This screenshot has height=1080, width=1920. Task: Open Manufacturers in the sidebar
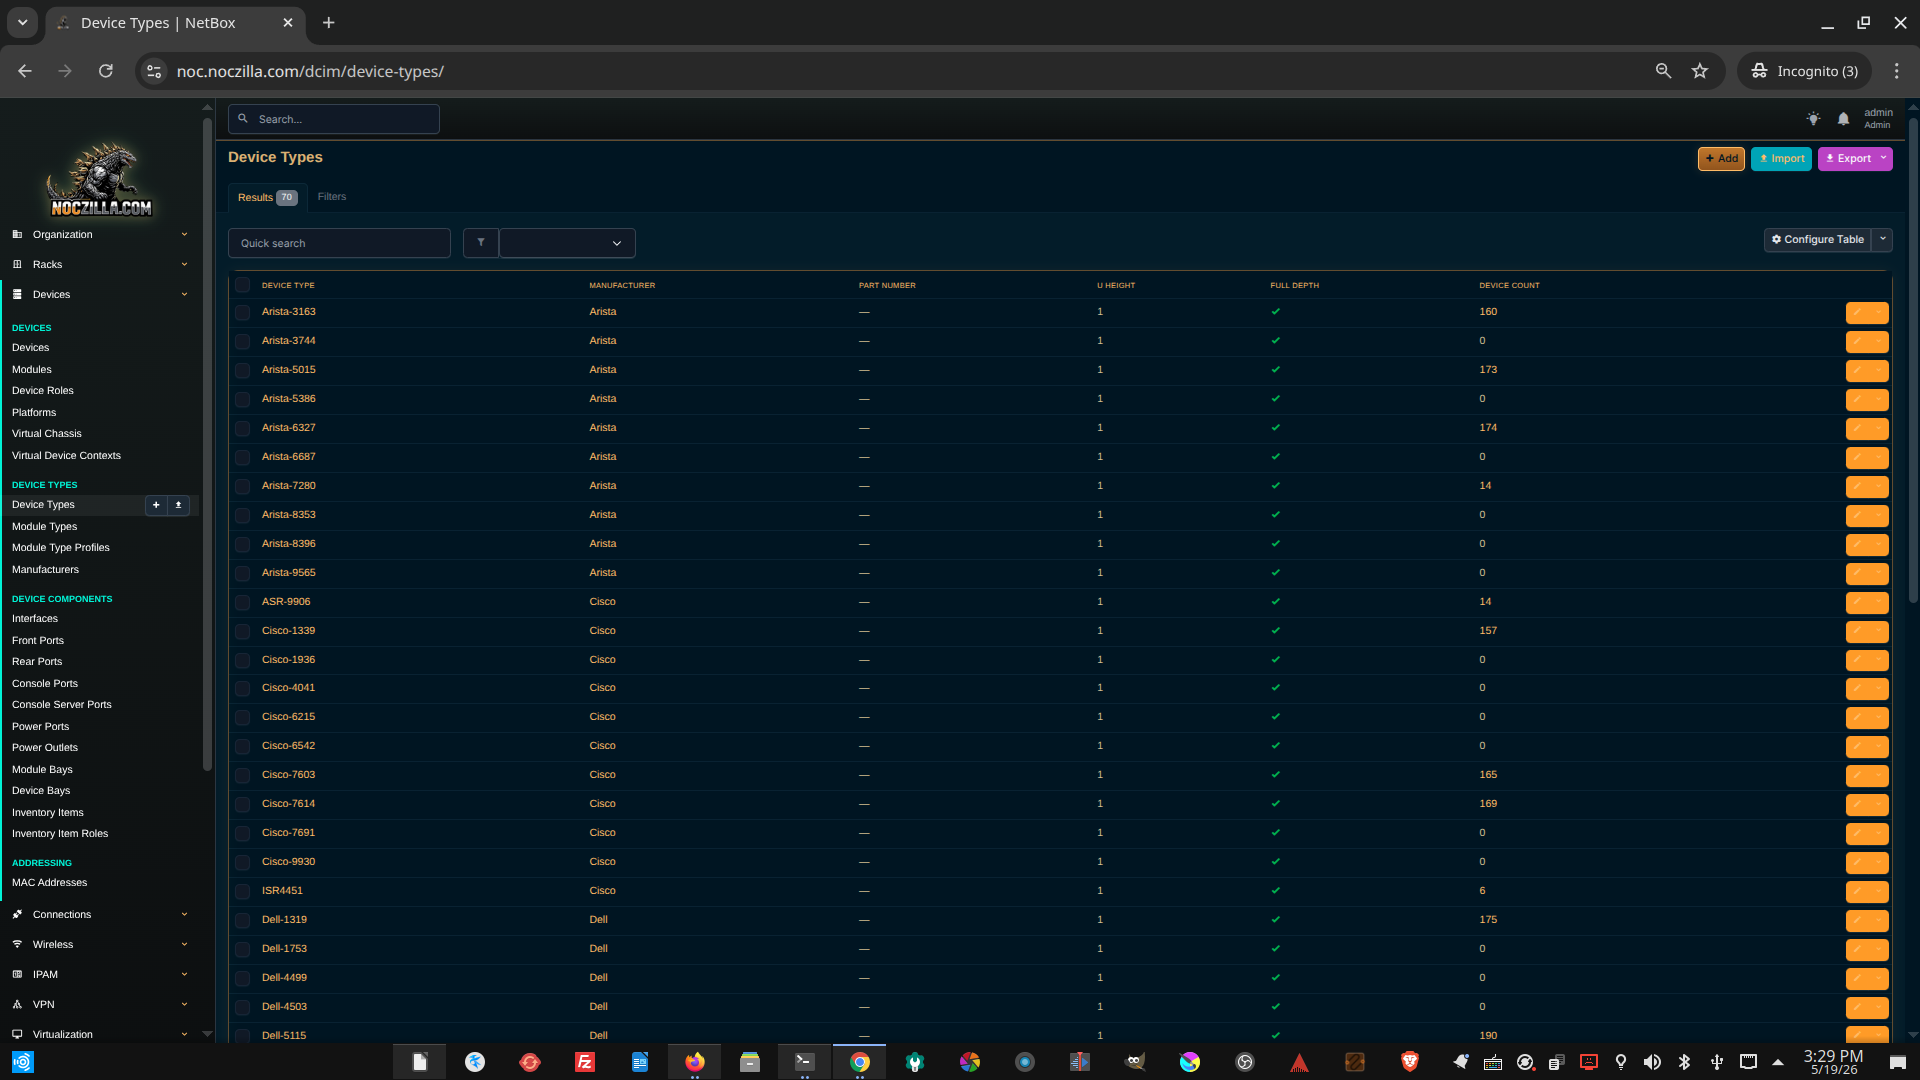point(46,570)
